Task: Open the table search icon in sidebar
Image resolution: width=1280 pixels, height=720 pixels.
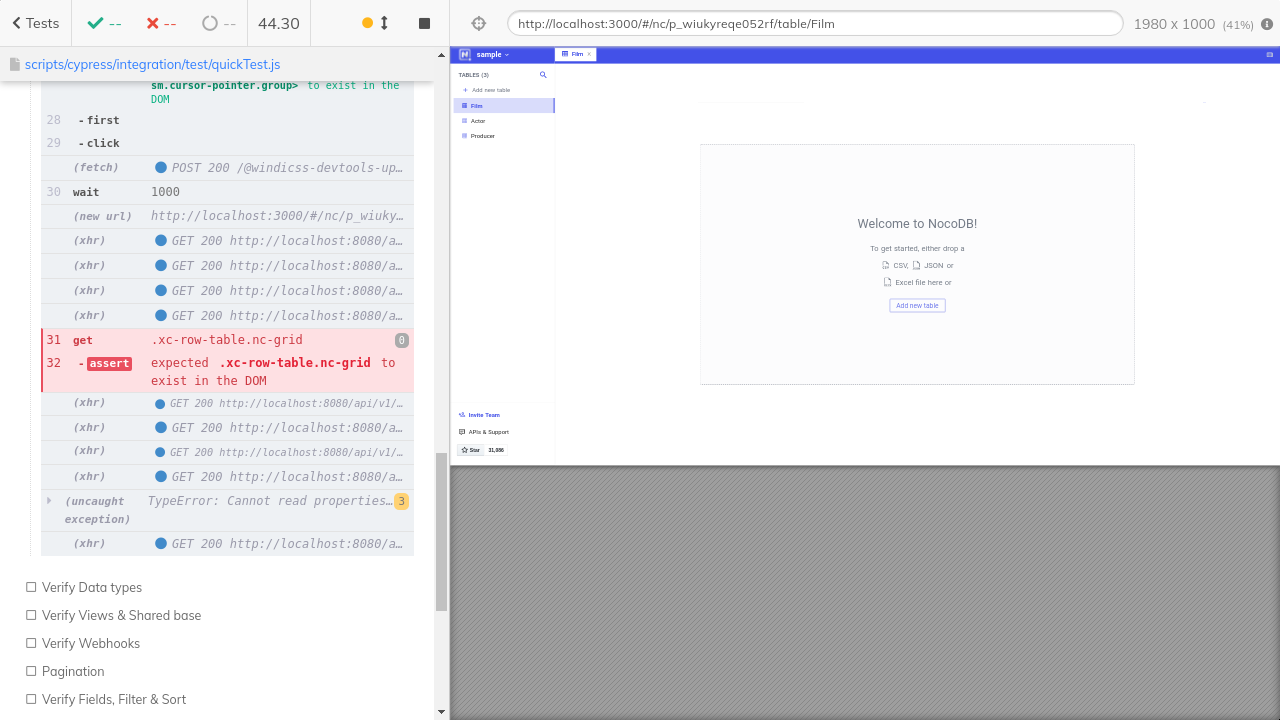Action: (x=543, y=75)
